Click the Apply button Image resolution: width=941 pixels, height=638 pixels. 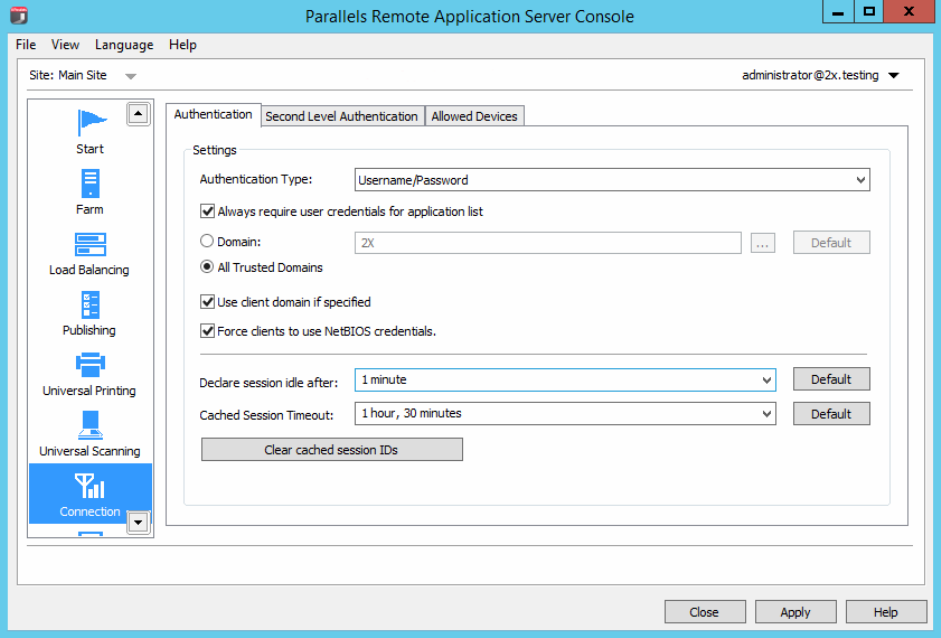795,612
